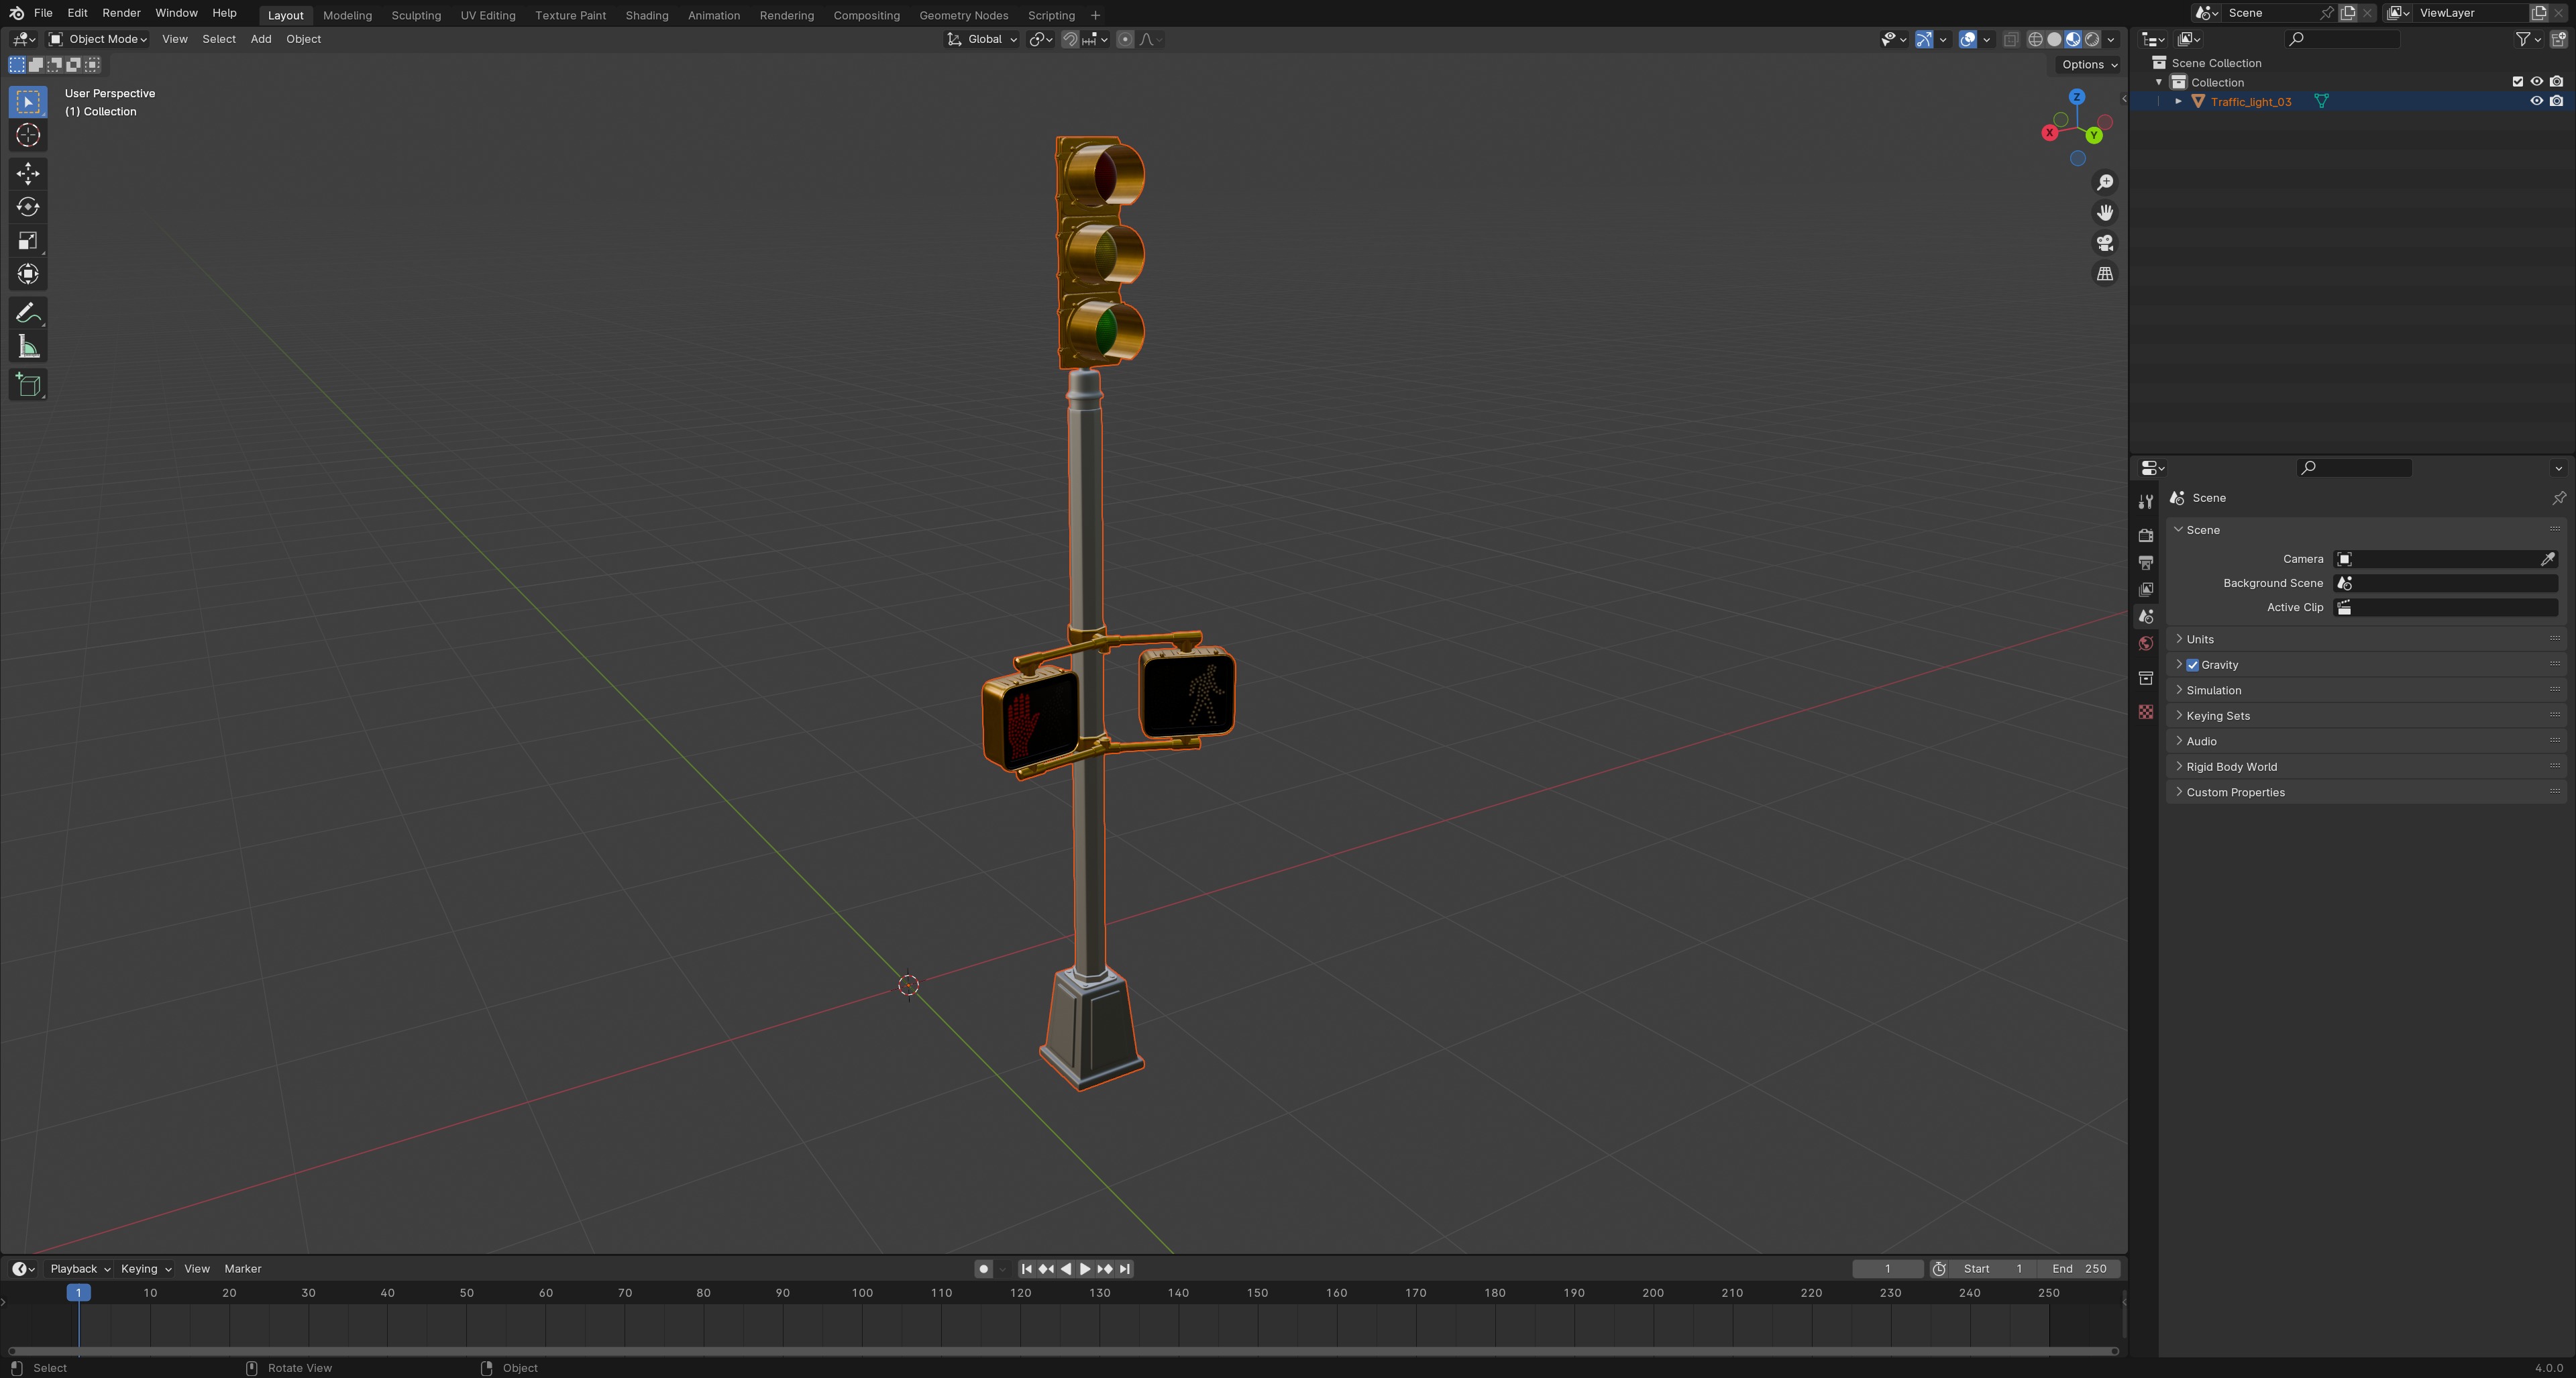Jump to the first frame

point(1026,1269)
